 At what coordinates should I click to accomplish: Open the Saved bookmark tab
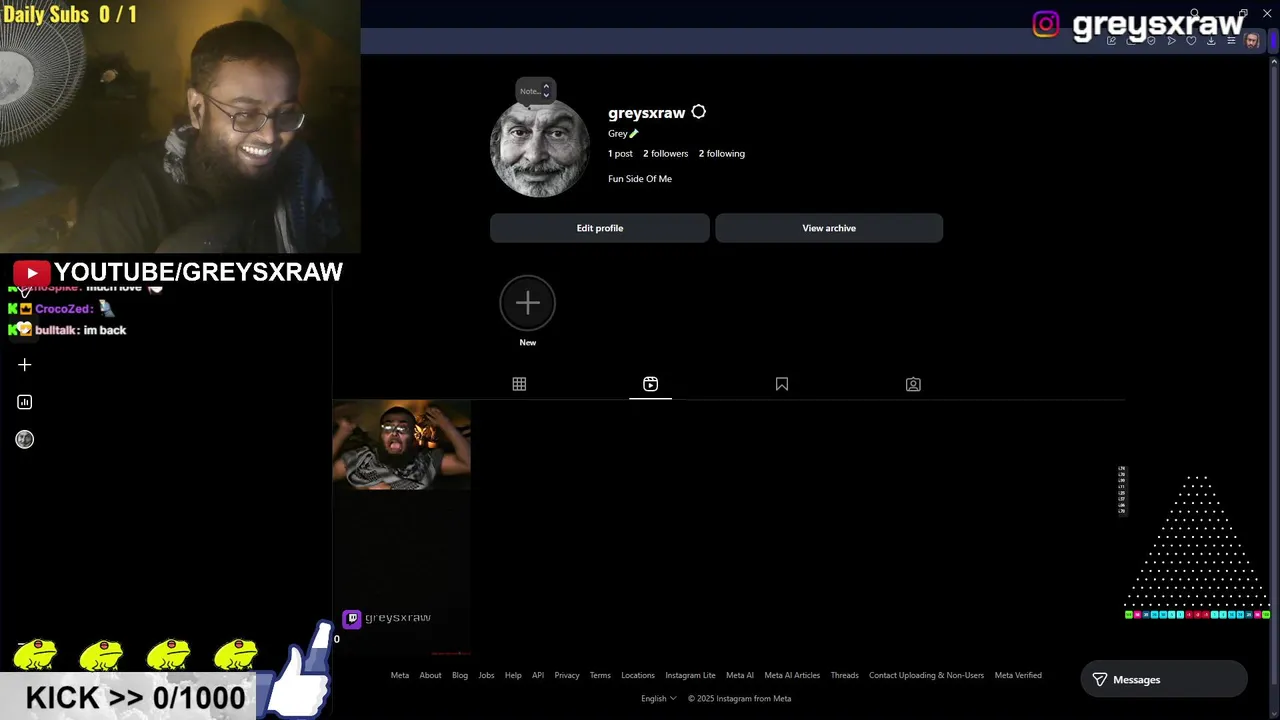[x=782, y=384]
